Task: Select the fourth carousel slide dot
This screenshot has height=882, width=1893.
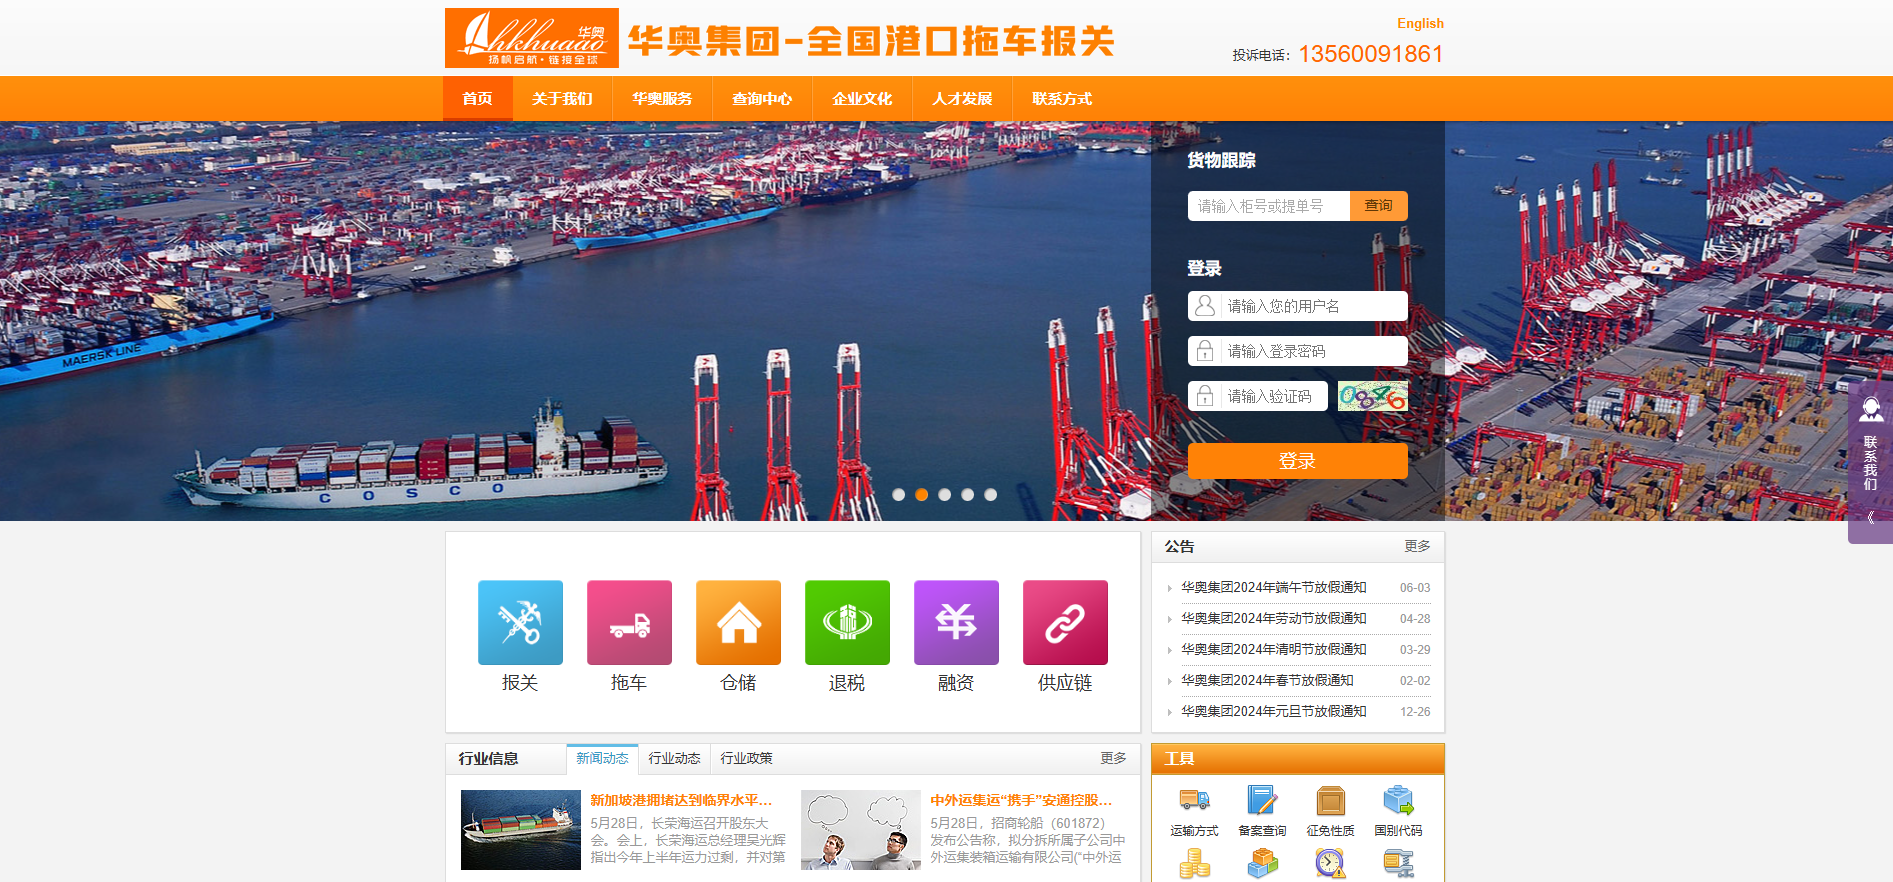Action: click(968, 494)
